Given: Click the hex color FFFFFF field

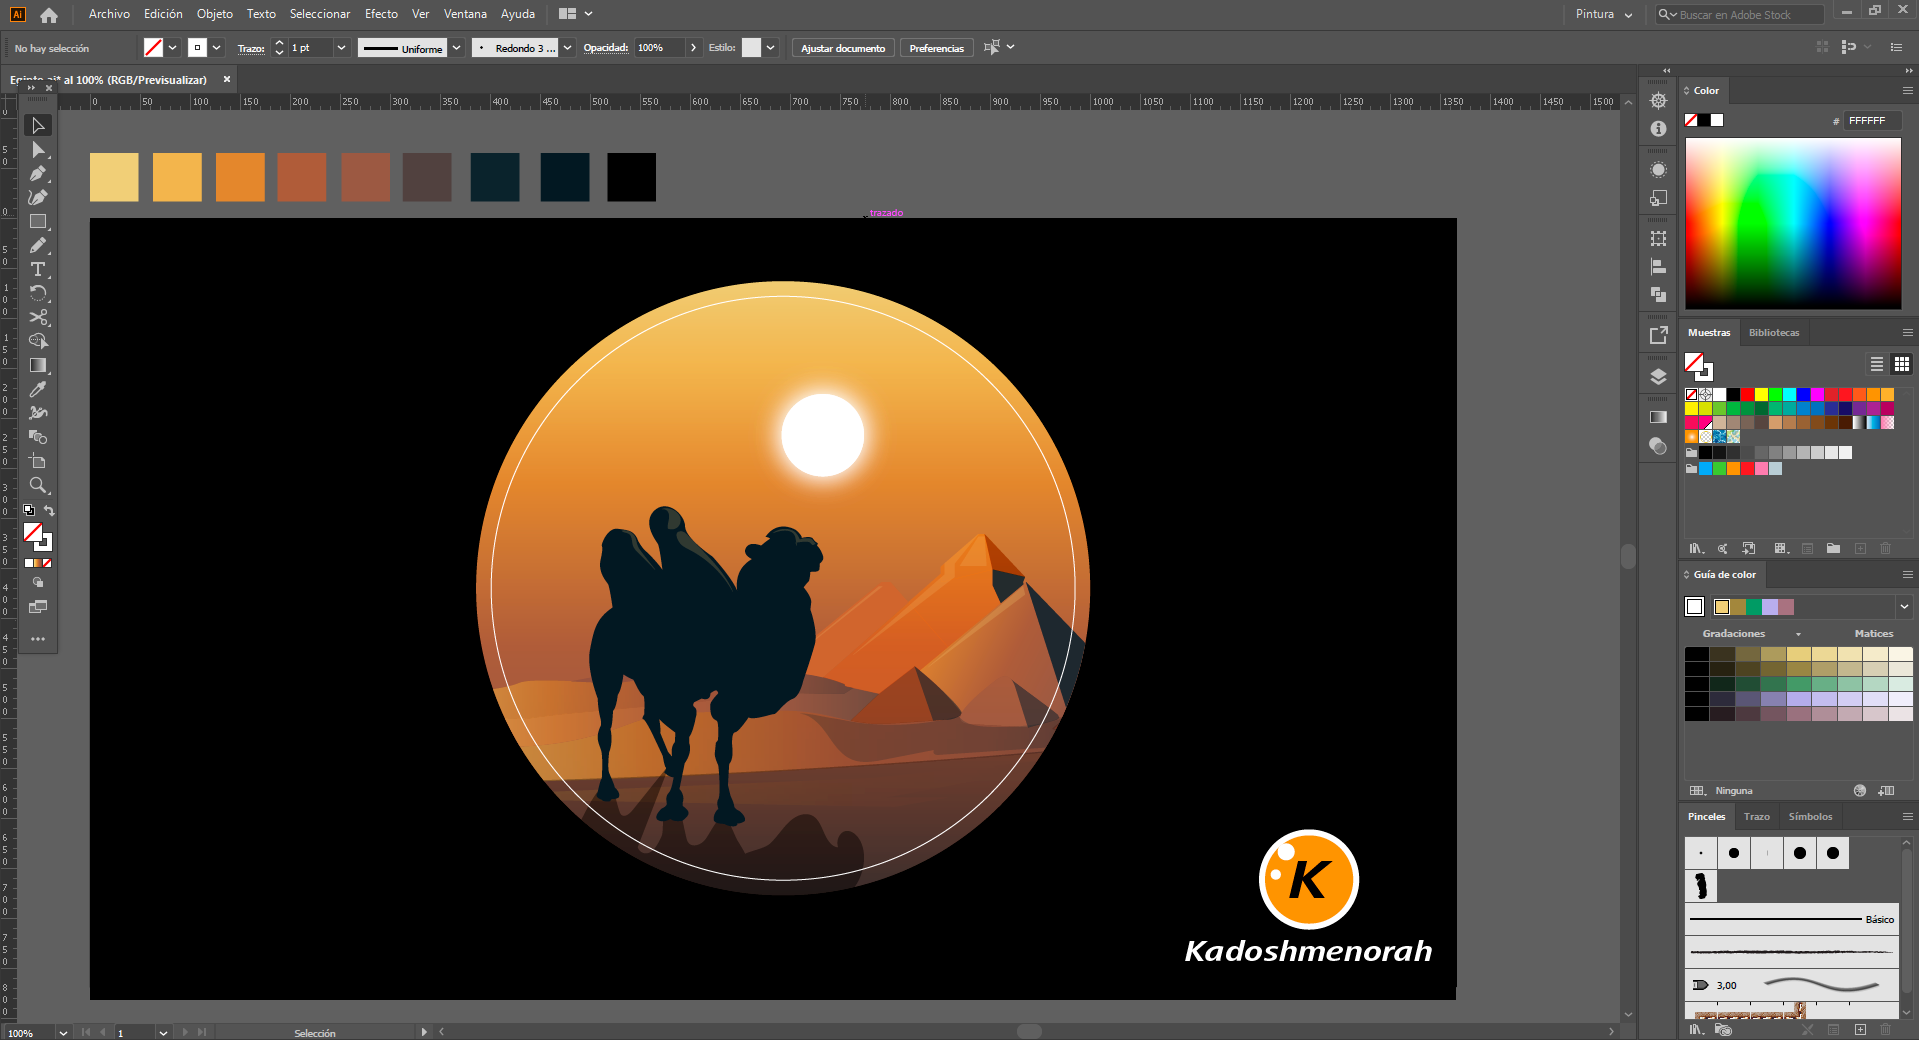Looking at the screenshot, I should click(x=1873, y=121).
